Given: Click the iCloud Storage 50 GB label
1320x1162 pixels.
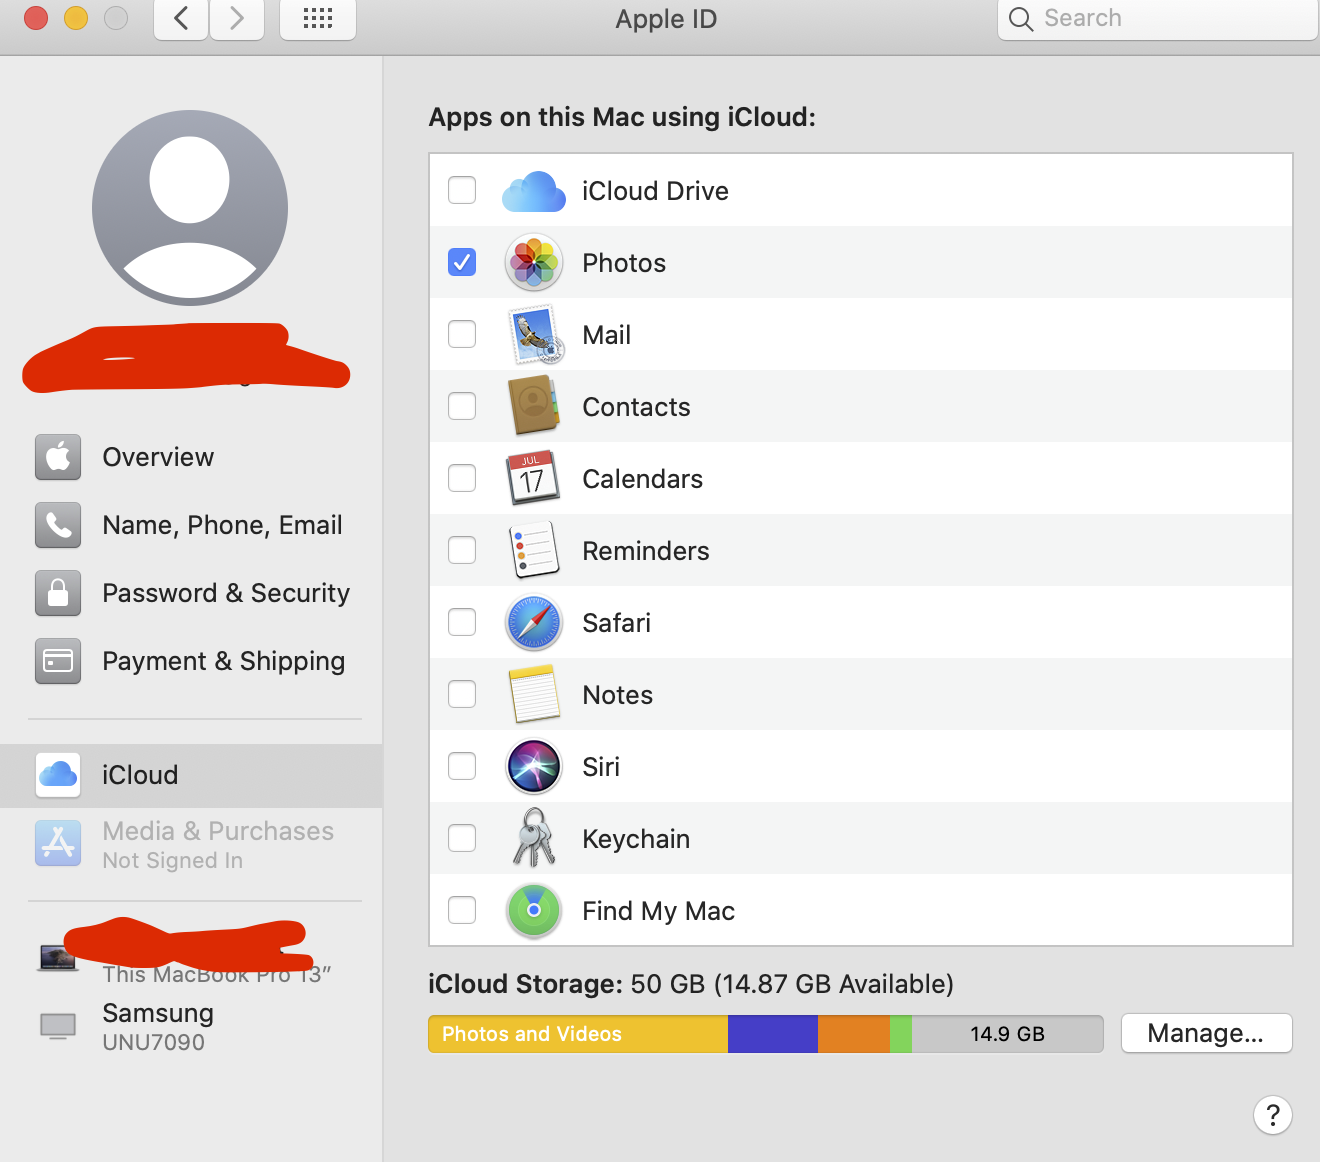Looking at the screenshot, I should pos(691,984).
